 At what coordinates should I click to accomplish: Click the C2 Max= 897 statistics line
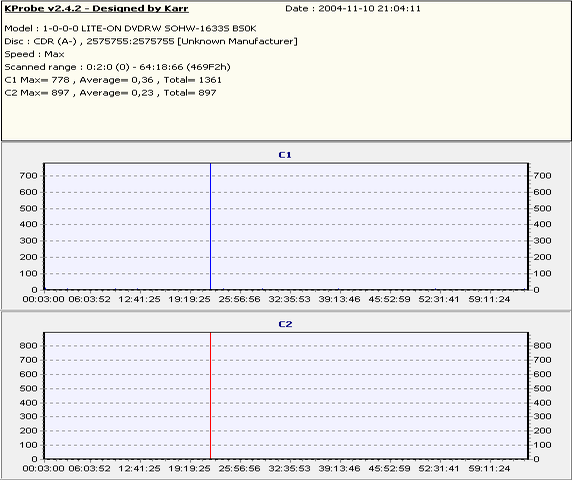pyautogui.click(x=110, y=93)
